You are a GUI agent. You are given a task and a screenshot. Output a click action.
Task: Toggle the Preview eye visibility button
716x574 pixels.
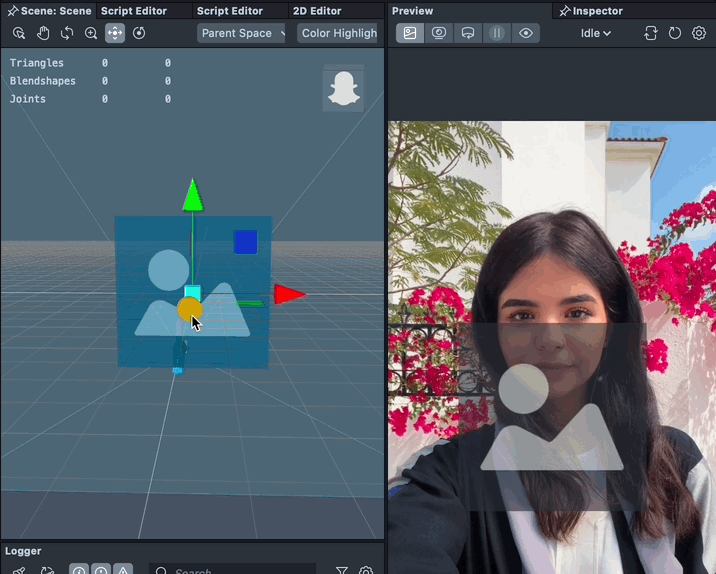[x=526, y=33]
